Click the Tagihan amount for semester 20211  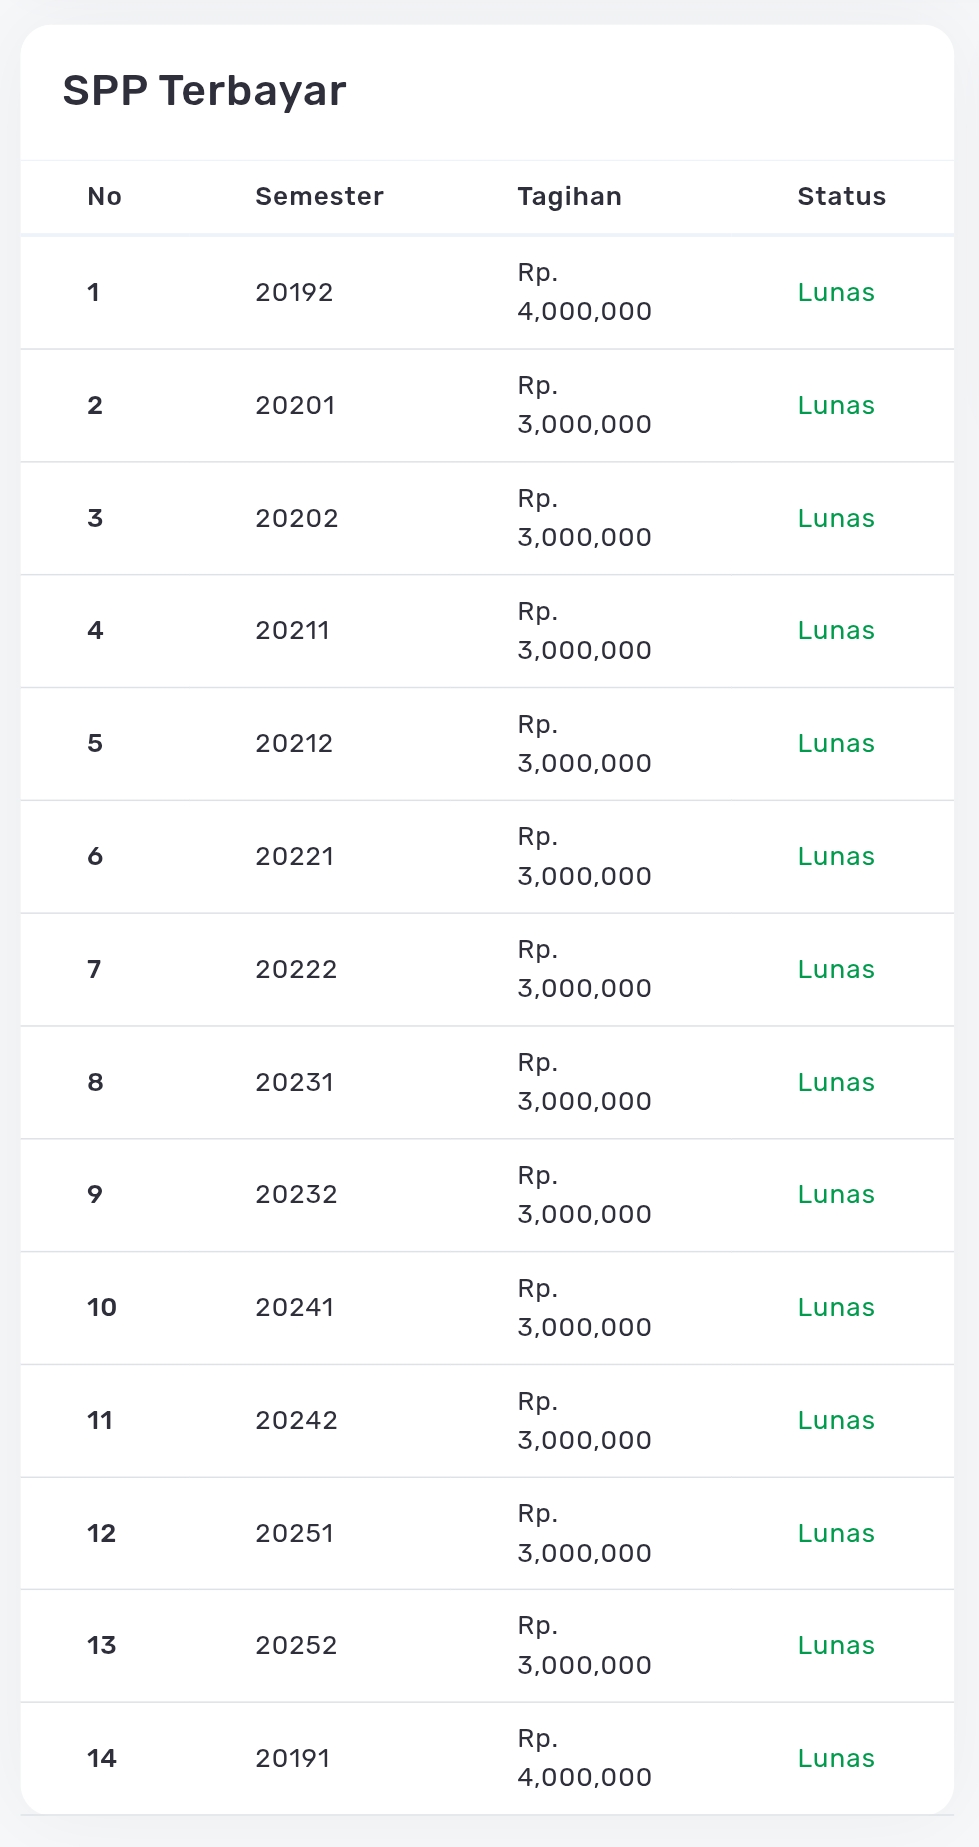(584, 631)
